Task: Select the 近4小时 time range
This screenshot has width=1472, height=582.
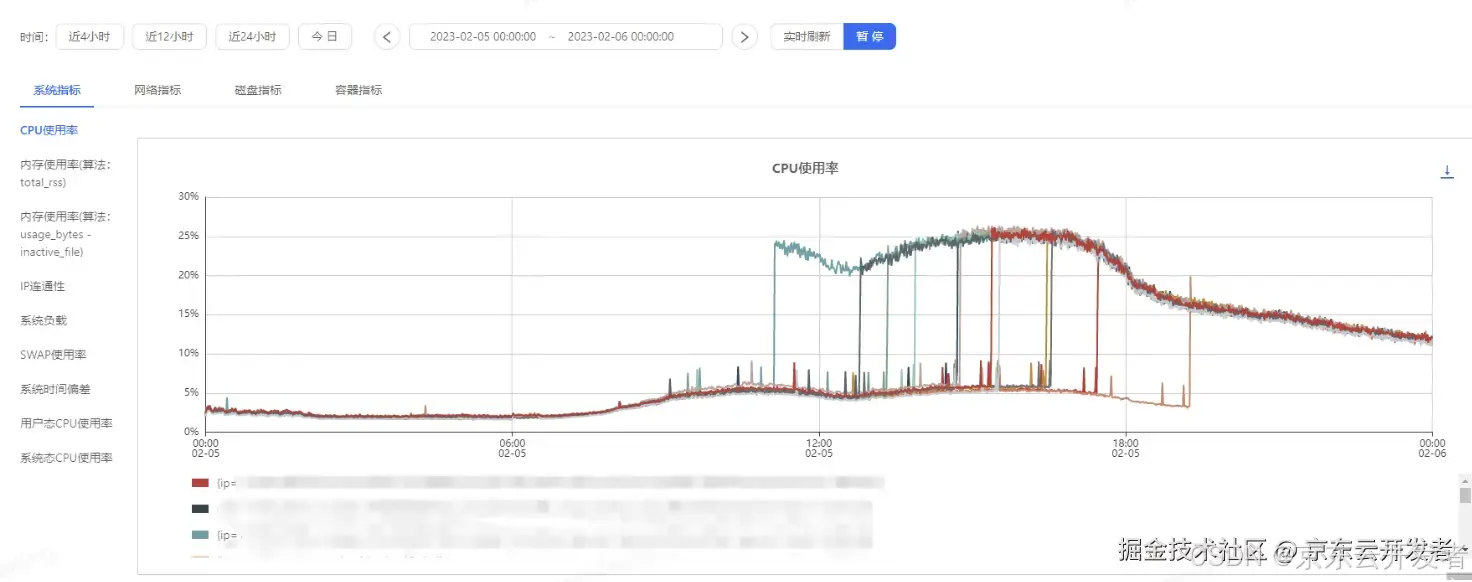Action: [90, 37]
